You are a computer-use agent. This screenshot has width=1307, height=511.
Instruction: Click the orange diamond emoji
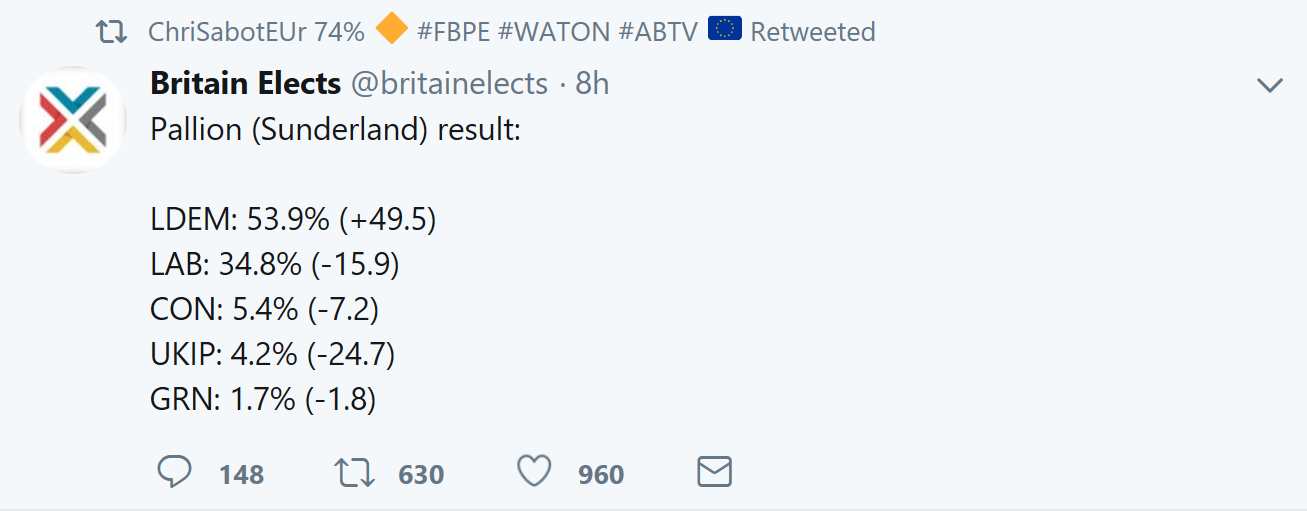pyautogui.click(x=391, y=31)
